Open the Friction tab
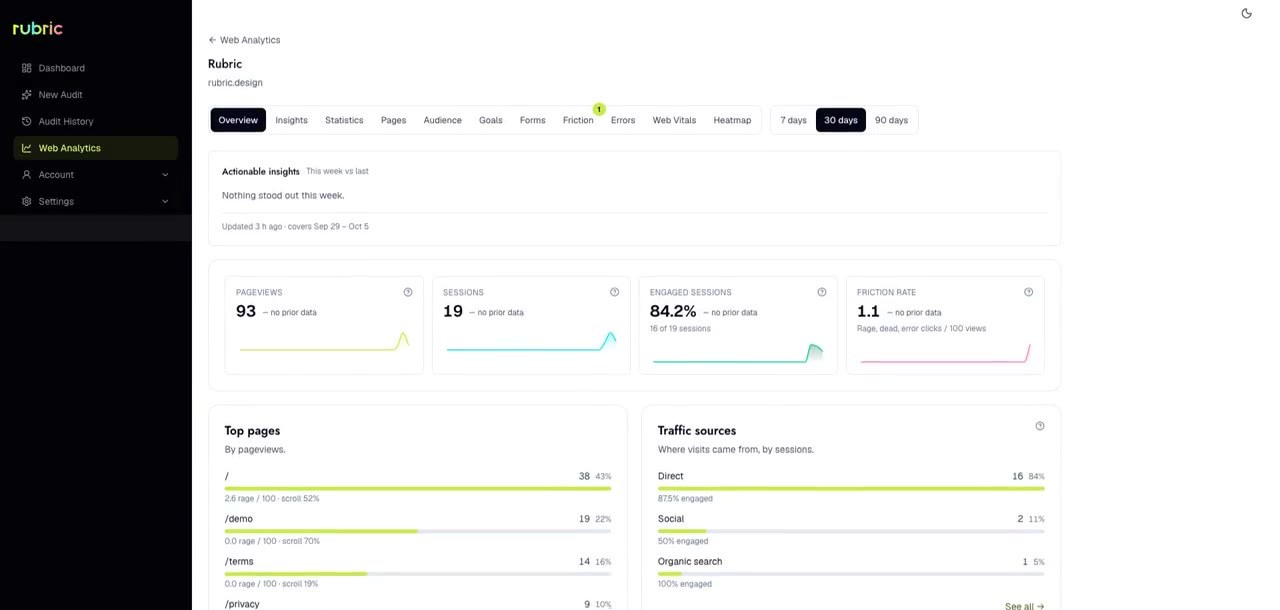 [578, 120]
